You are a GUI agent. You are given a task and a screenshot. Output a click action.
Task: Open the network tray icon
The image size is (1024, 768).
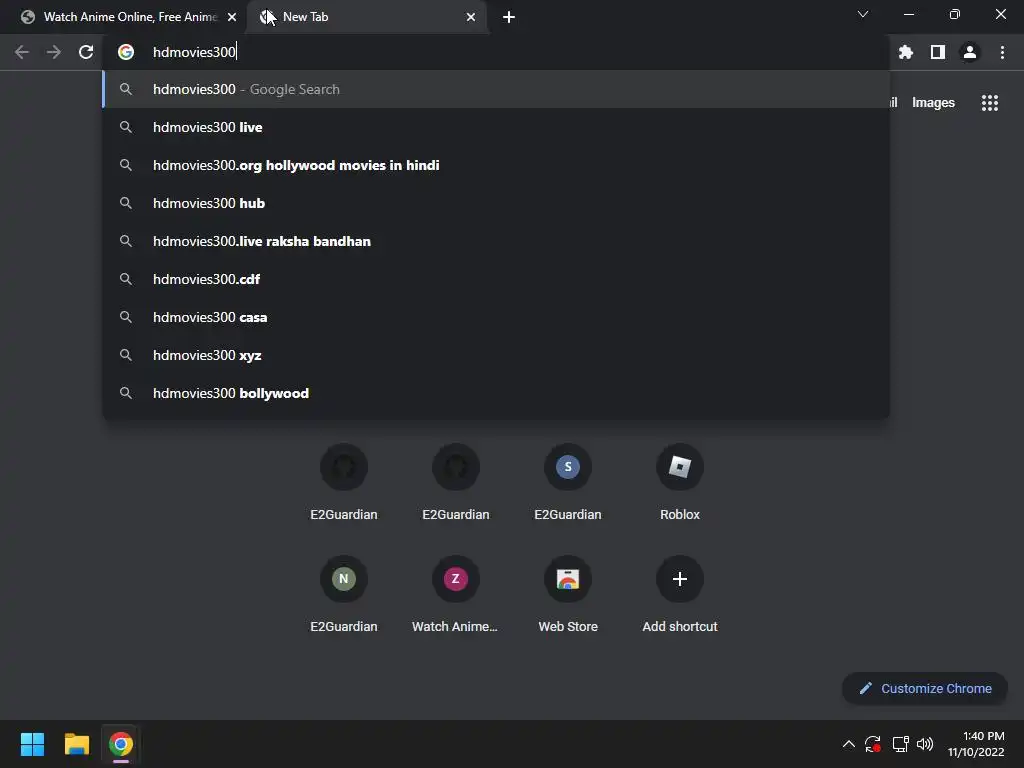pyautogui.click(x=900, y=744)
